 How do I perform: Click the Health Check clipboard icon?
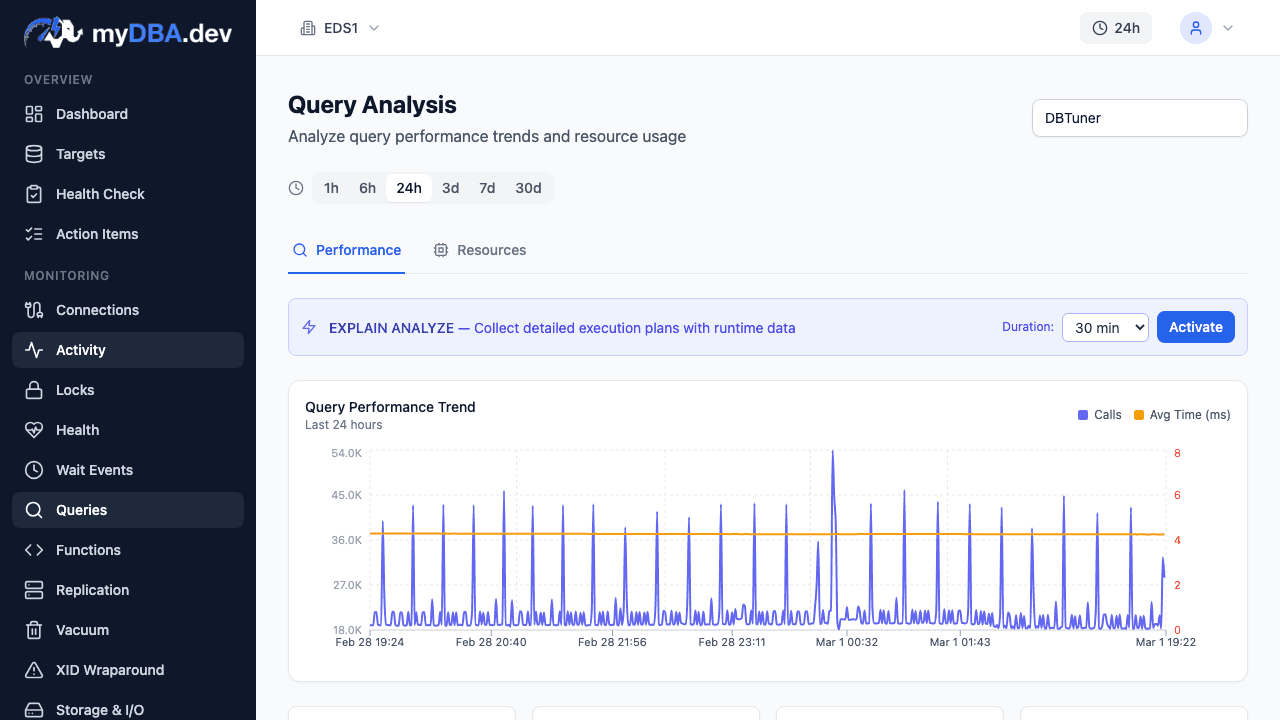34,194
